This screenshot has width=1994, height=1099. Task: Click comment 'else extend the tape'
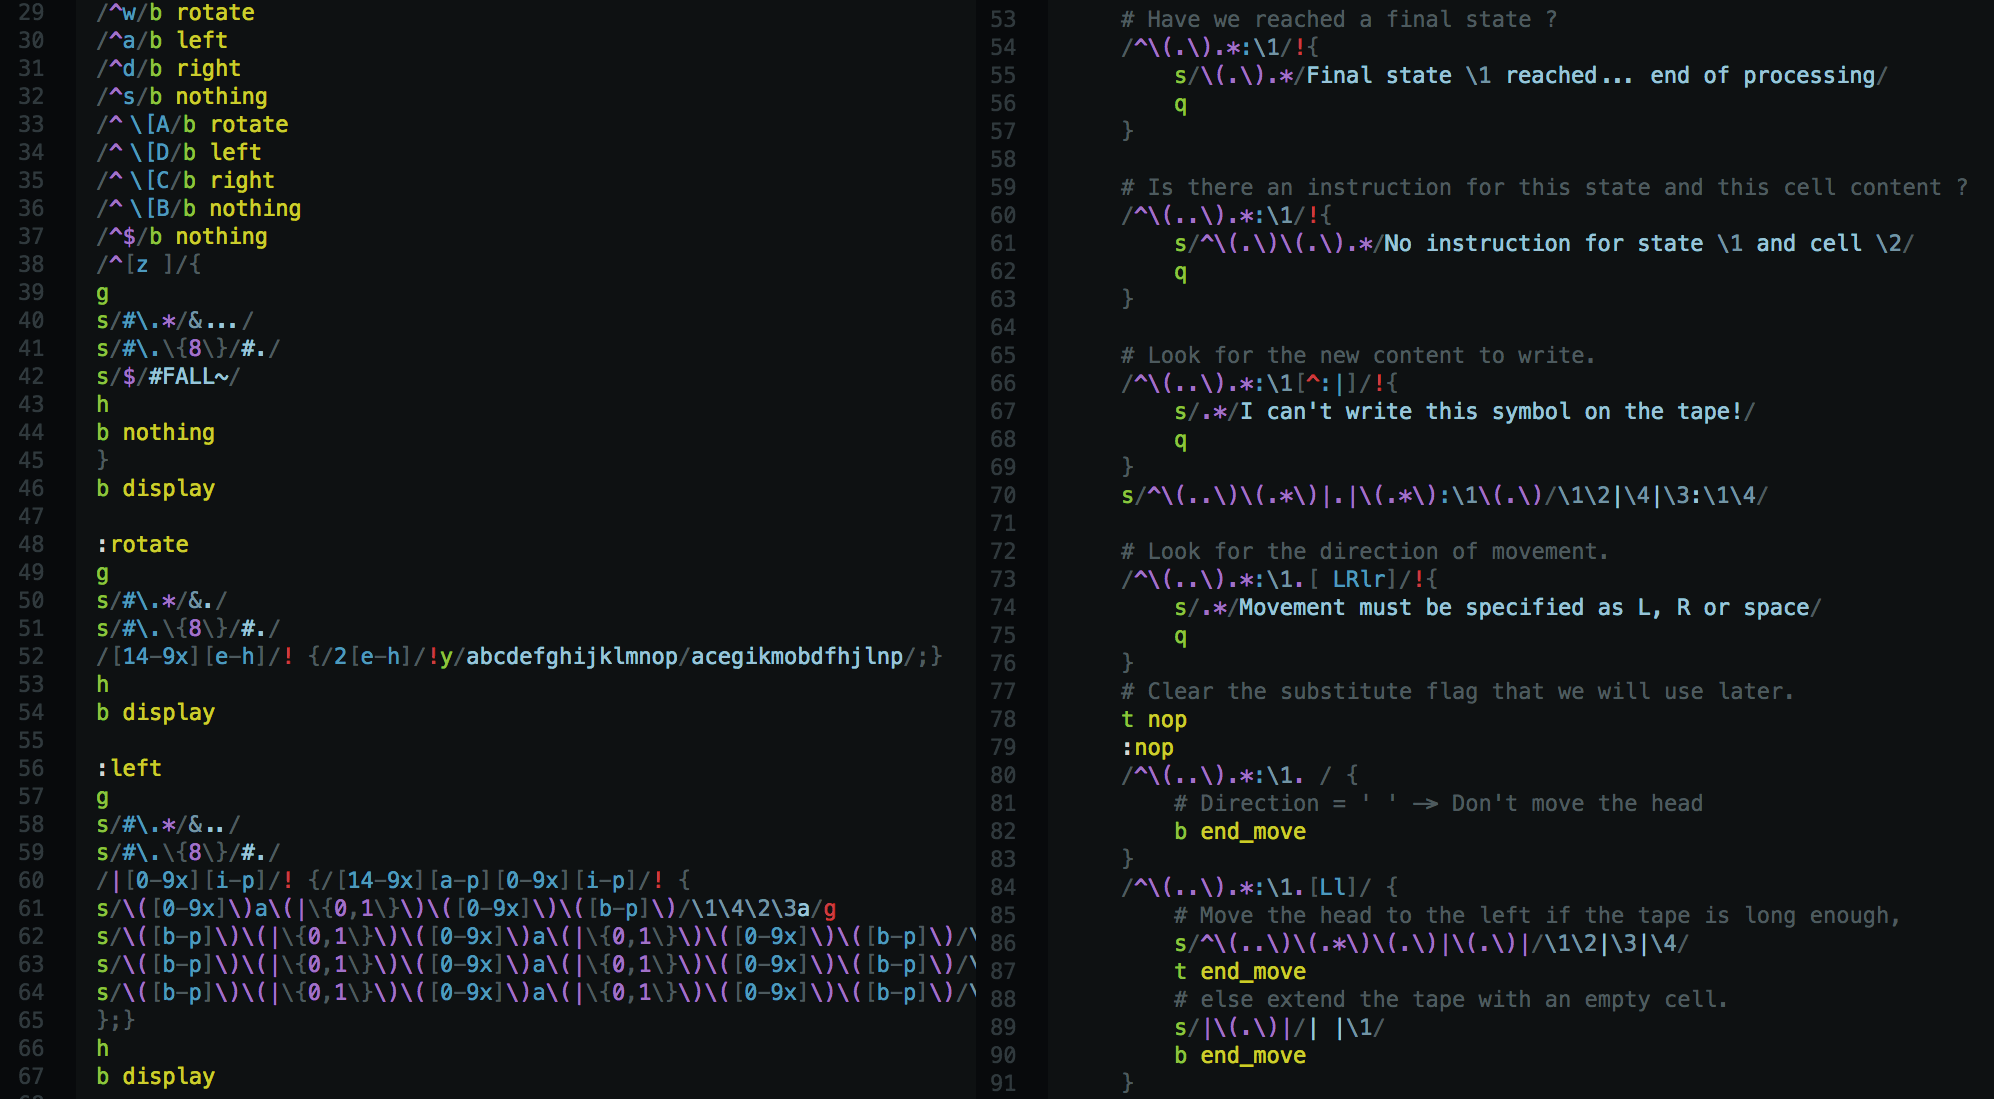(1450, 999)
